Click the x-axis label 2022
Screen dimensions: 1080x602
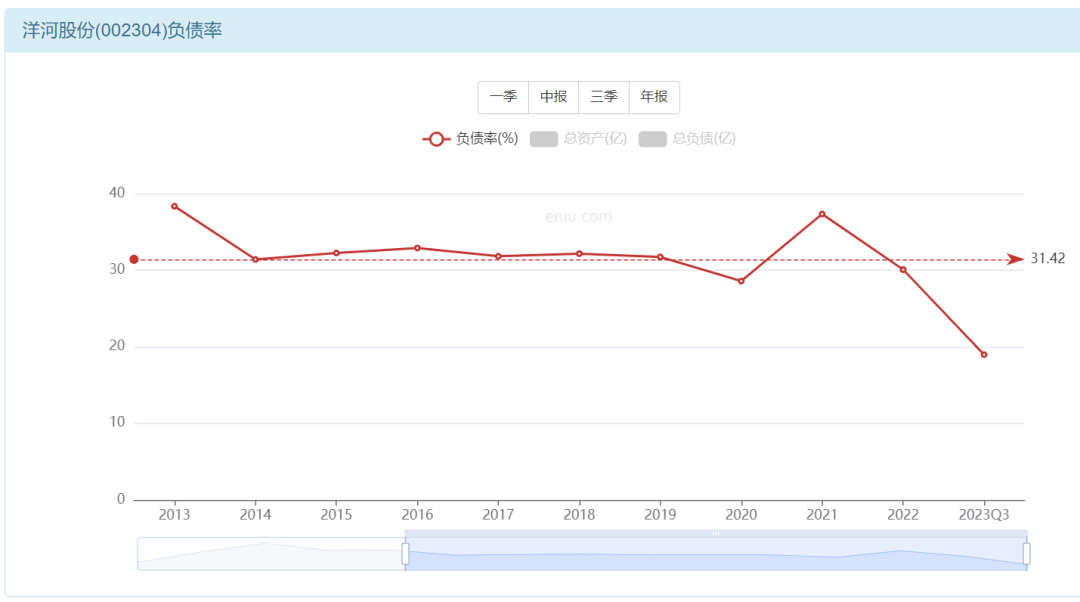pos(903,515)
